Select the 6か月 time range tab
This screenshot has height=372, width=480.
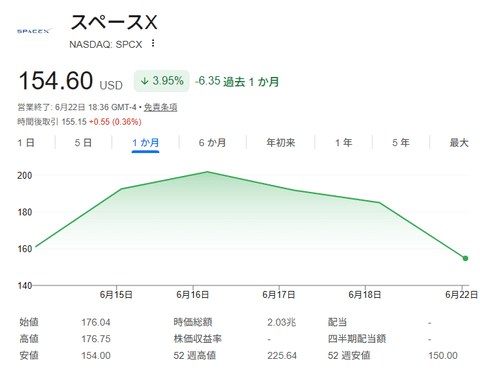tap(212, 143)
